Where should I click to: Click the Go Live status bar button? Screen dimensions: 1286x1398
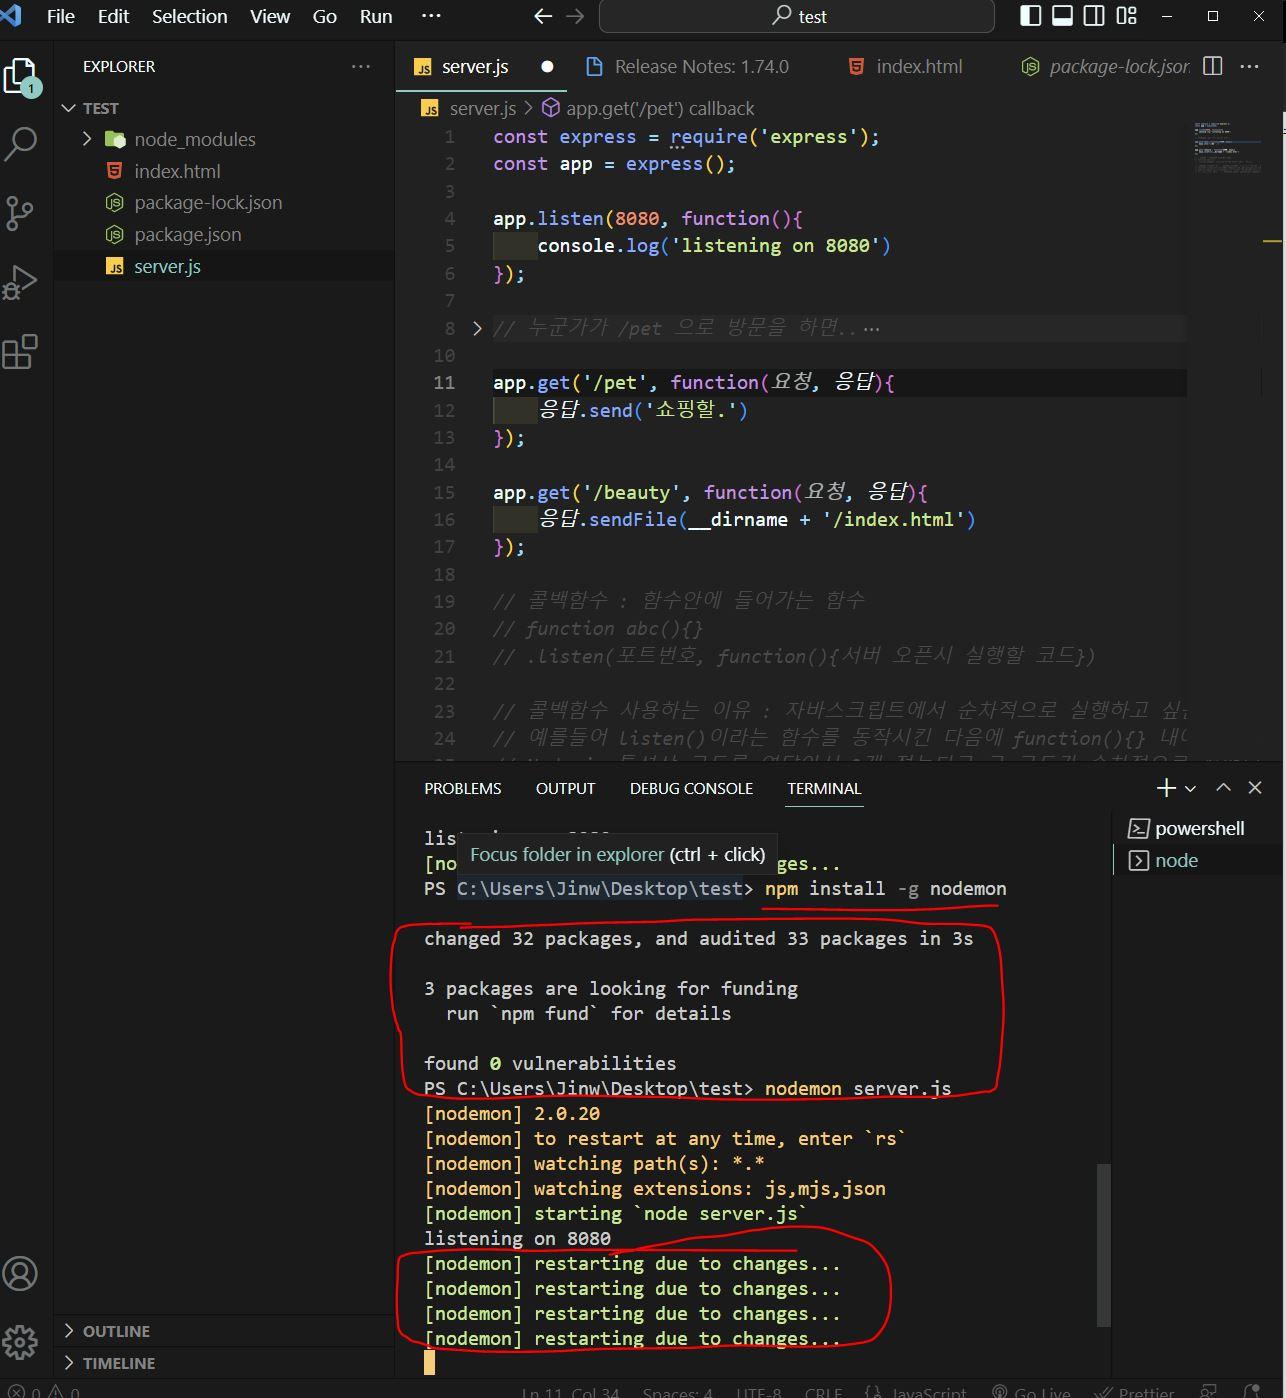(x=1030, y=1391)
